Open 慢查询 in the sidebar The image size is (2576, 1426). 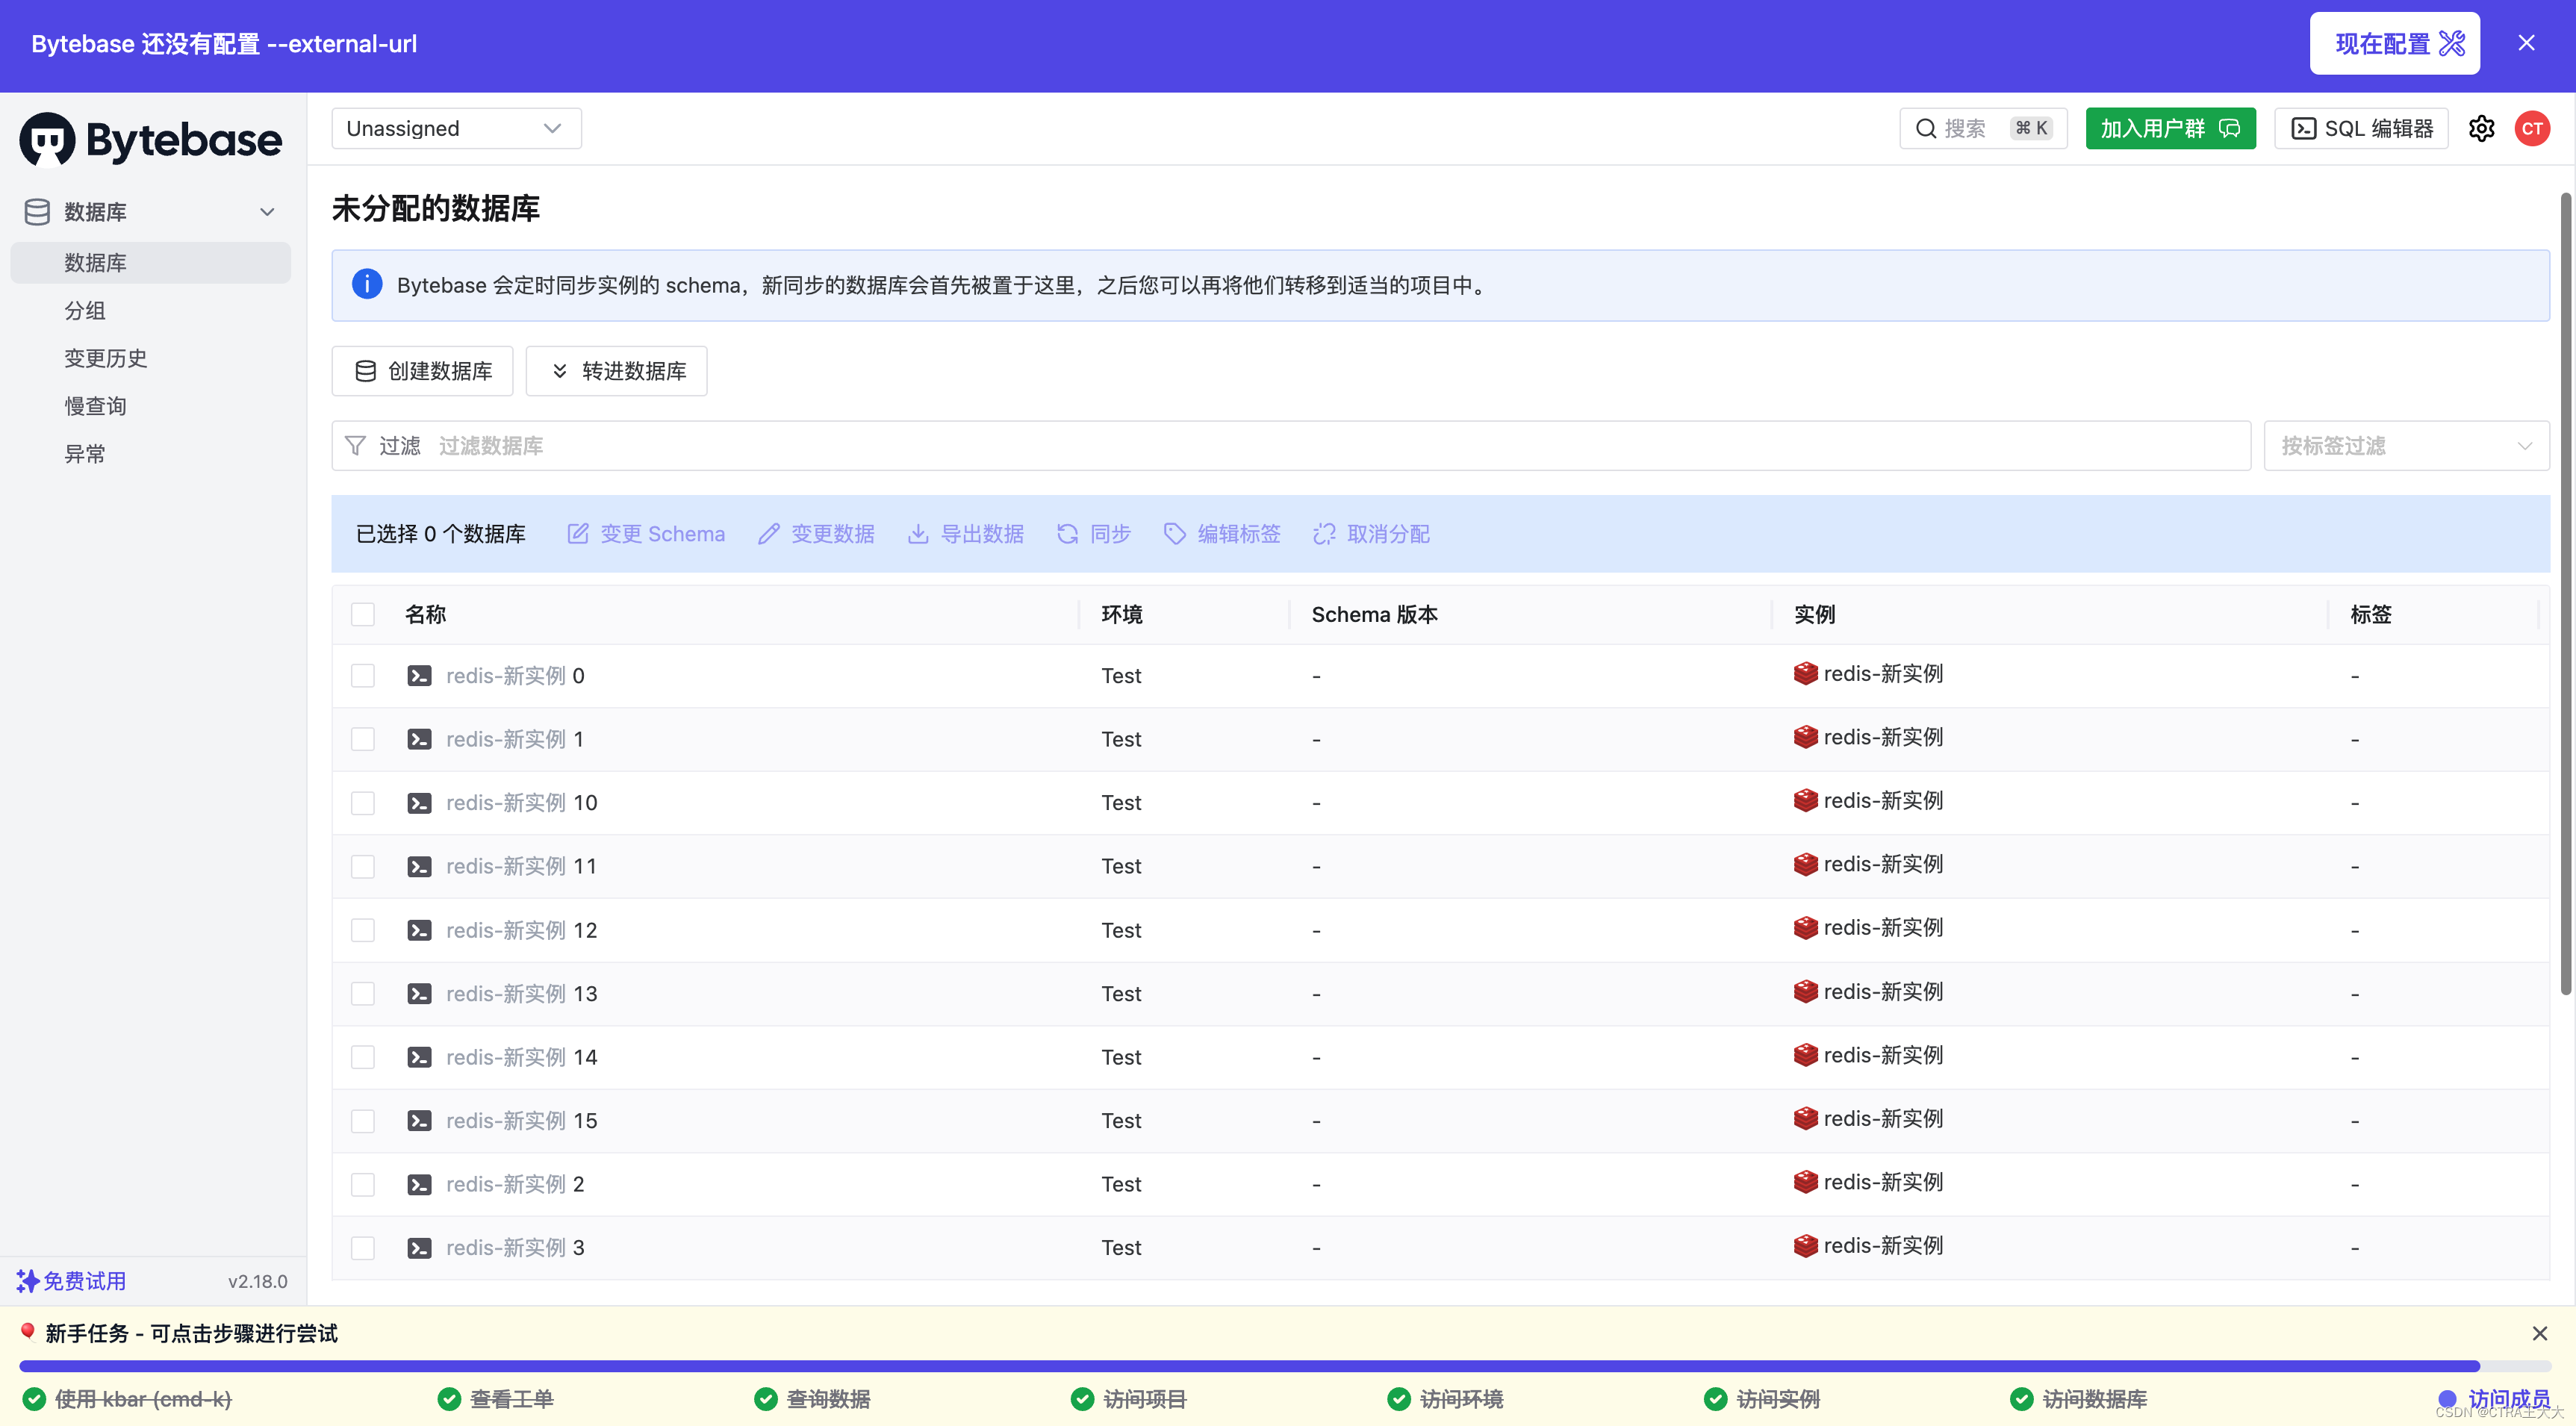(x=95, y=405)
